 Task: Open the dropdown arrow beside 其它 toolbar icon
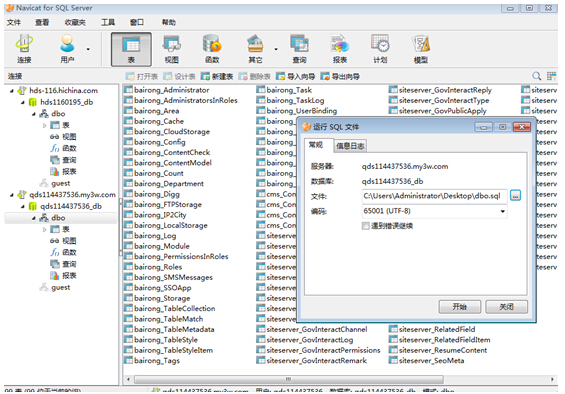pyautogui.click(x=276, y=49)
